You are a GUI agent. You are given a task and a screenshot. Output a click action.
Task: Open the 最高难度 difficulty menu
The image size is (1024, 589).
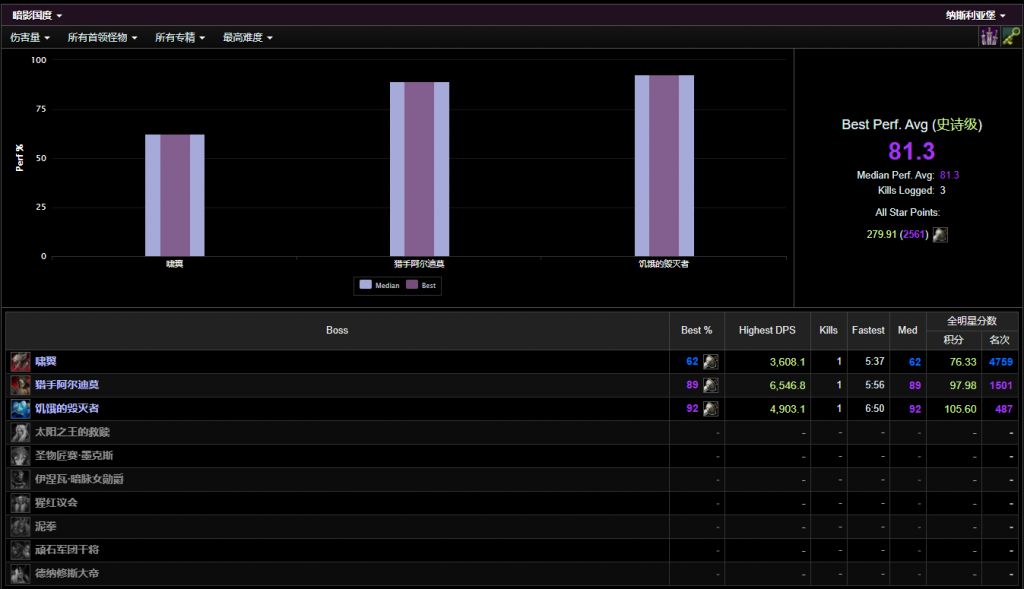point(247,37)
